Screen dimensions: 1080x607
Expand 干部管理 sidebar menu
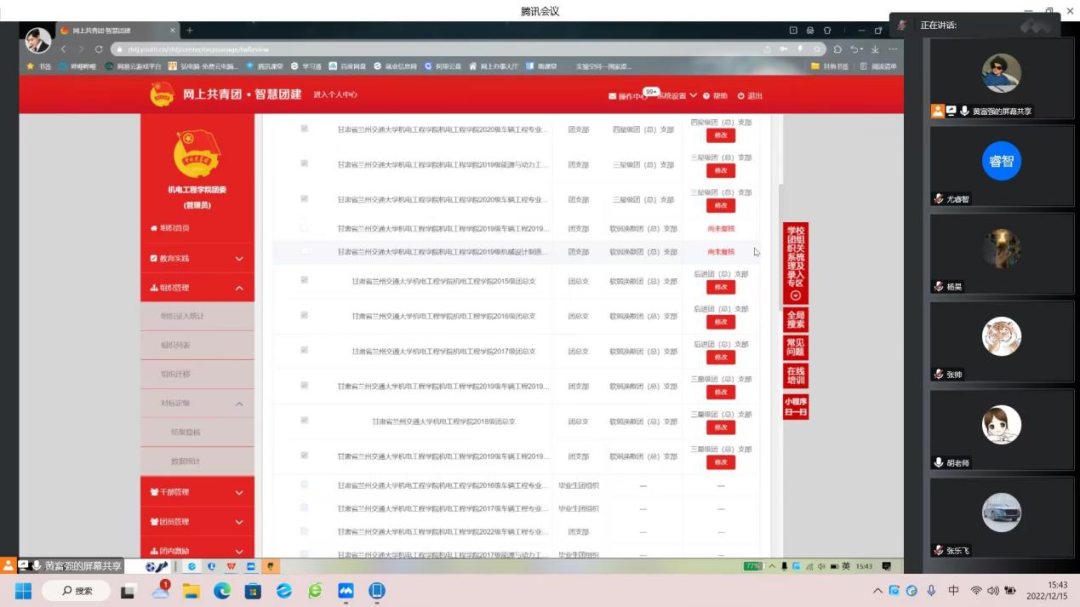tap(197, 492)
